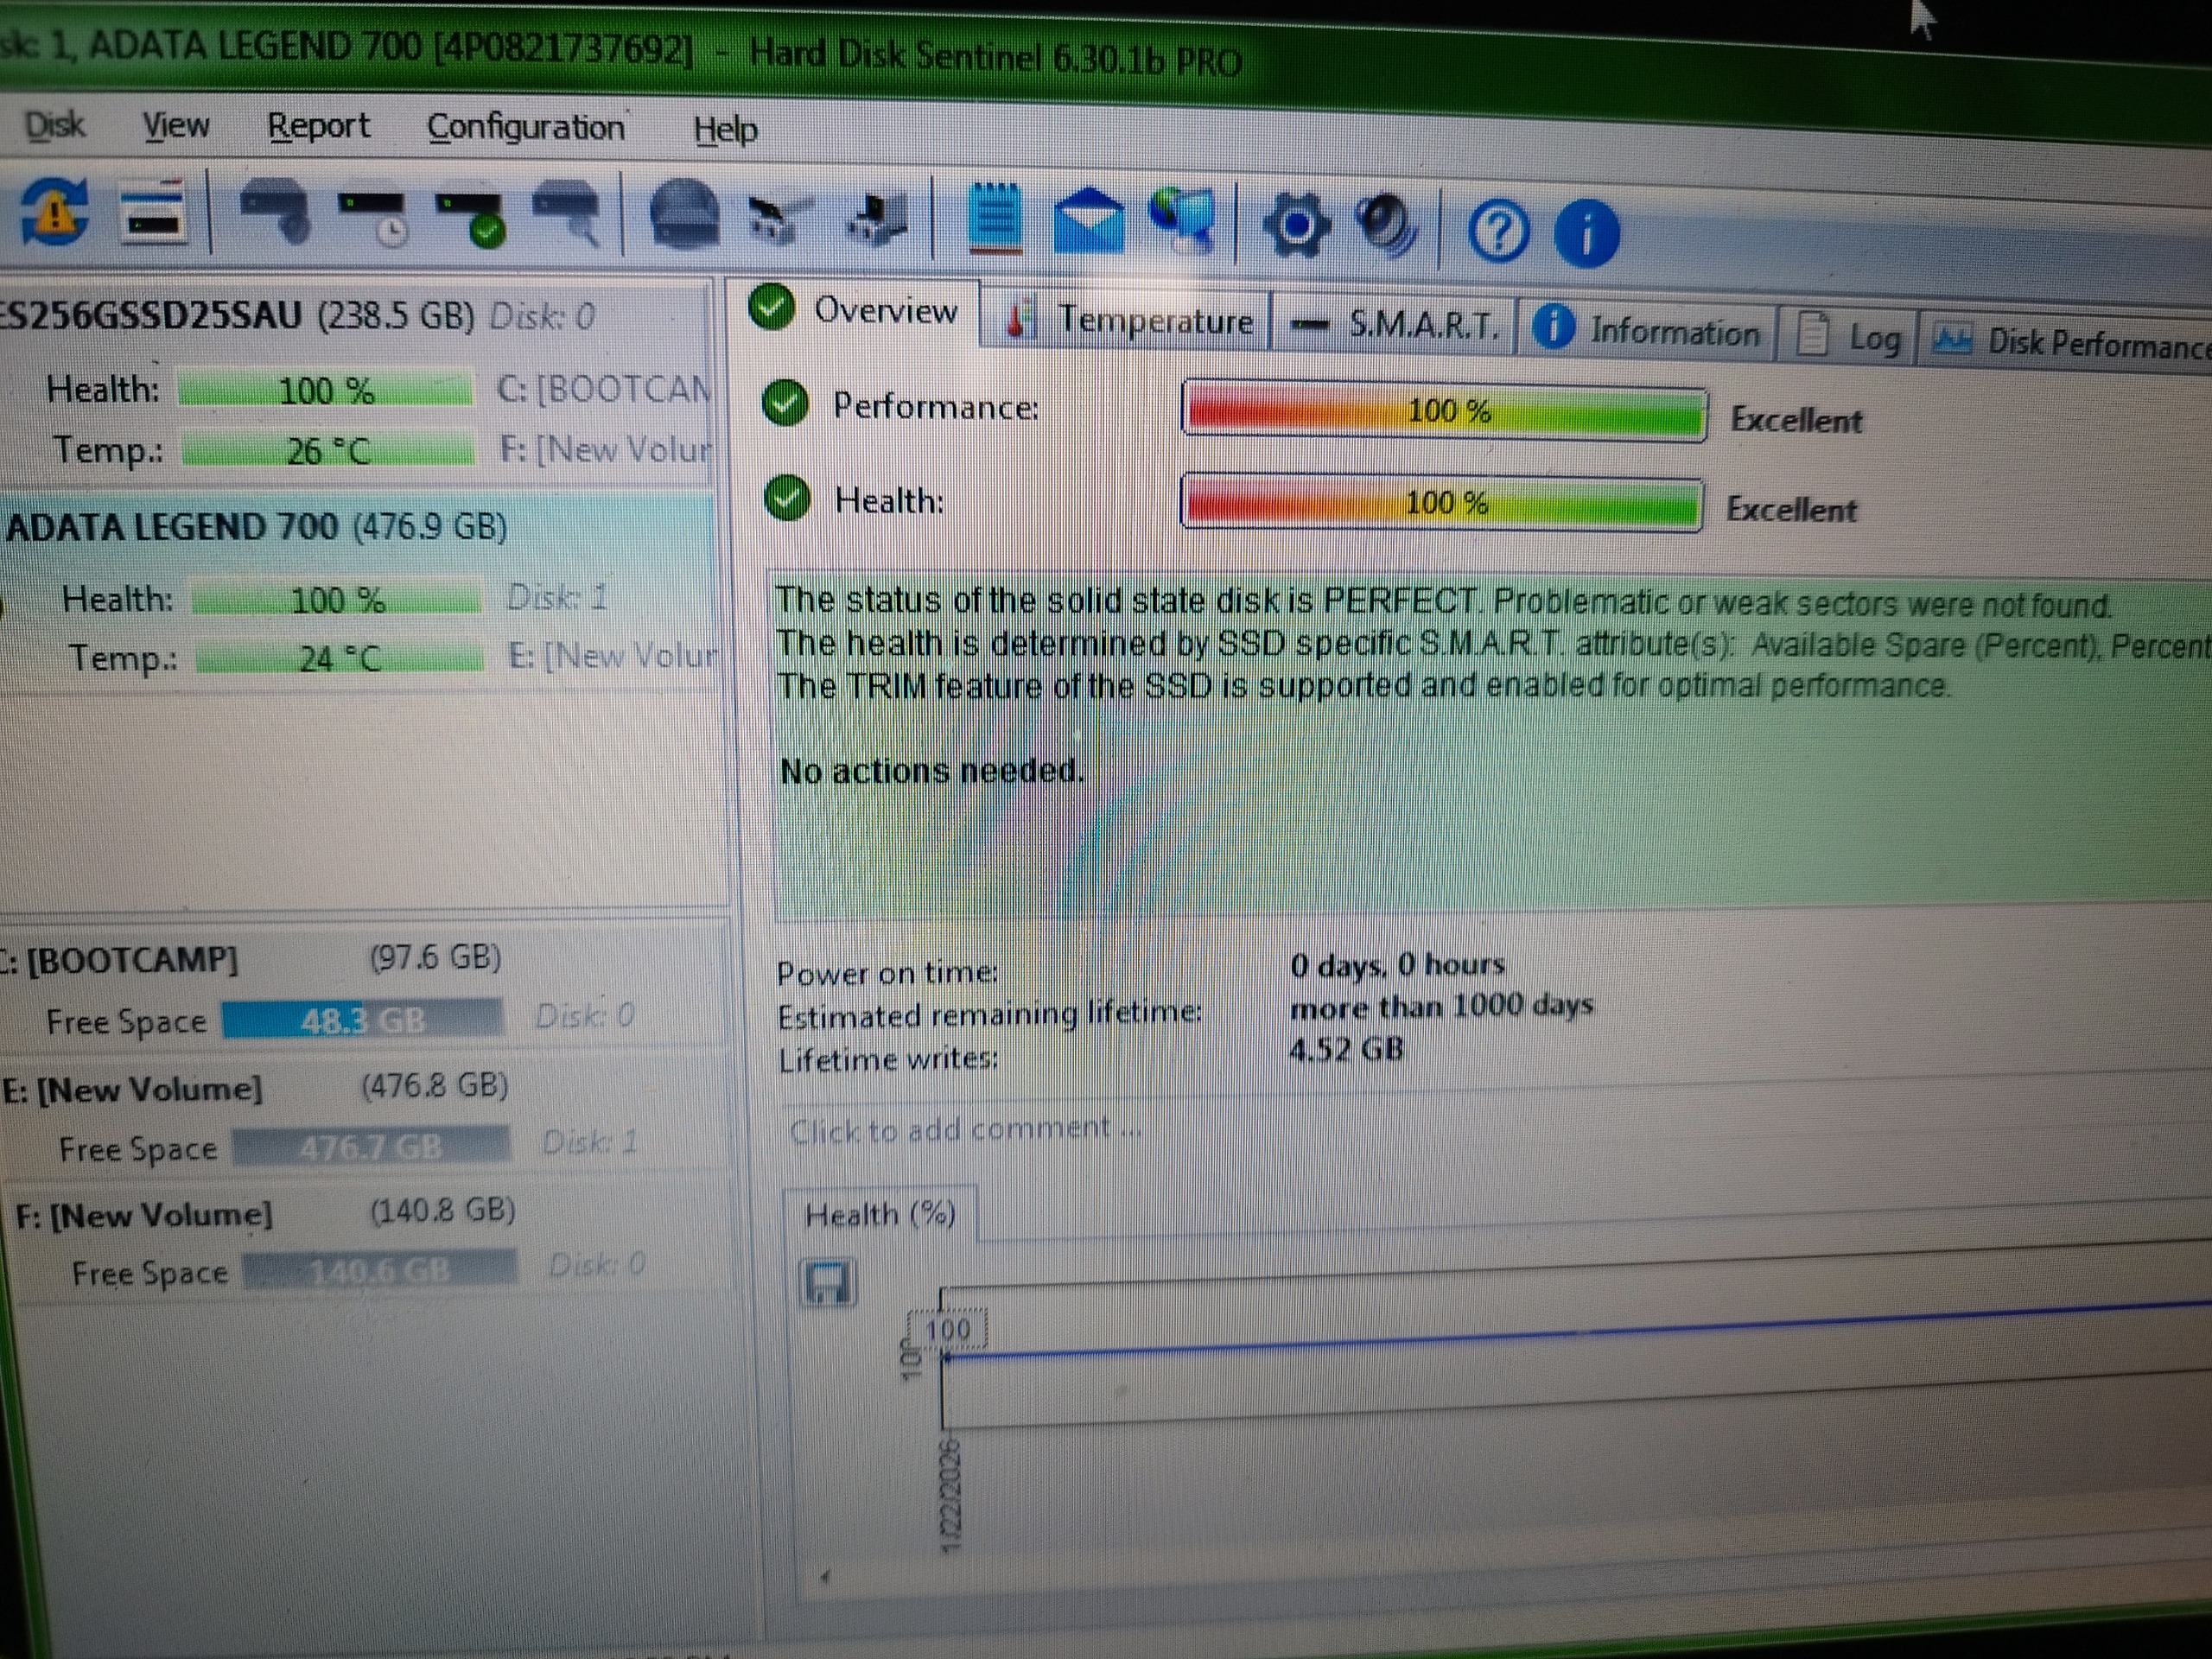The height and width of the screenshot is (1659, 2212).
Task: Click the speaker sound alert icon
Action: 1385,227
